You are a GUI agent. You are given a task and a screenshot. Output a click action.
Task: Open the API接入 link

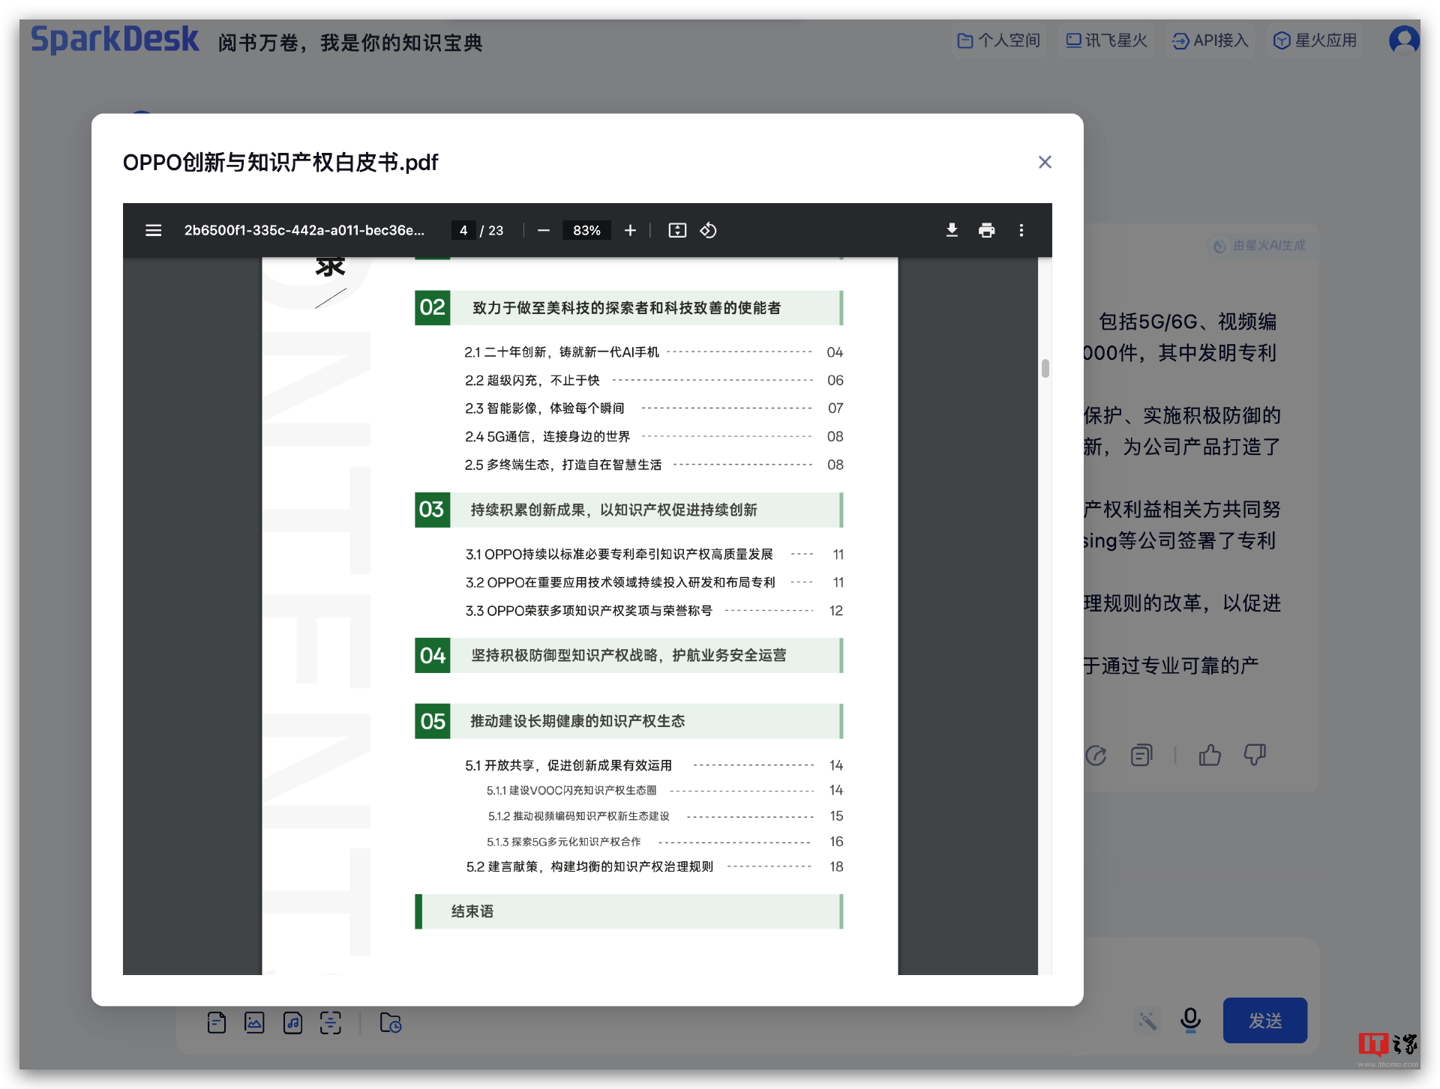point(1210,41)
